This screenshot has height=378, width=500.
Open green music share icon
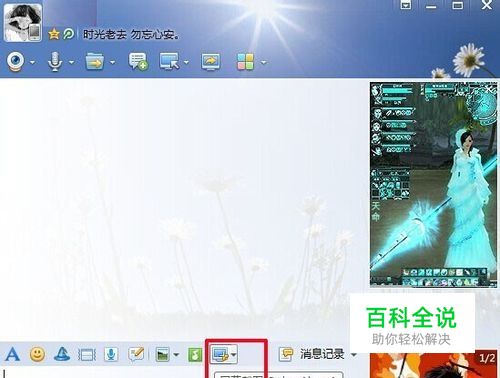195,354
